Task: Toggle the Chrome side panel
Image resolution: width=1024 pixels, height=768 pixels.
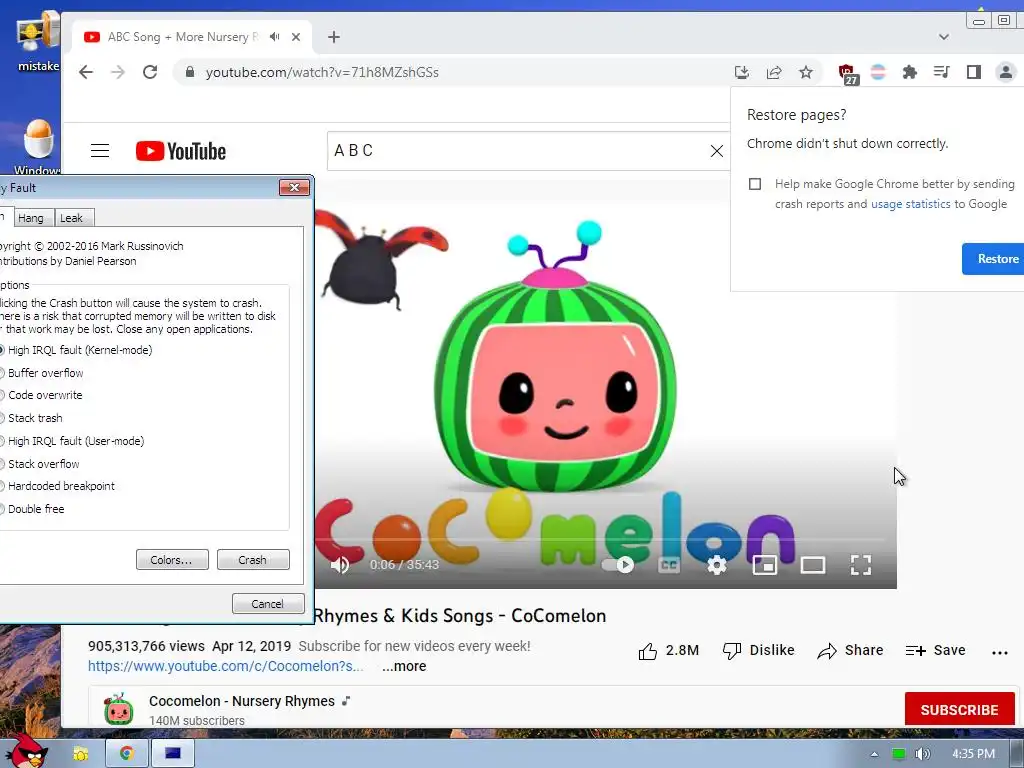Action: tap(974, 72)
